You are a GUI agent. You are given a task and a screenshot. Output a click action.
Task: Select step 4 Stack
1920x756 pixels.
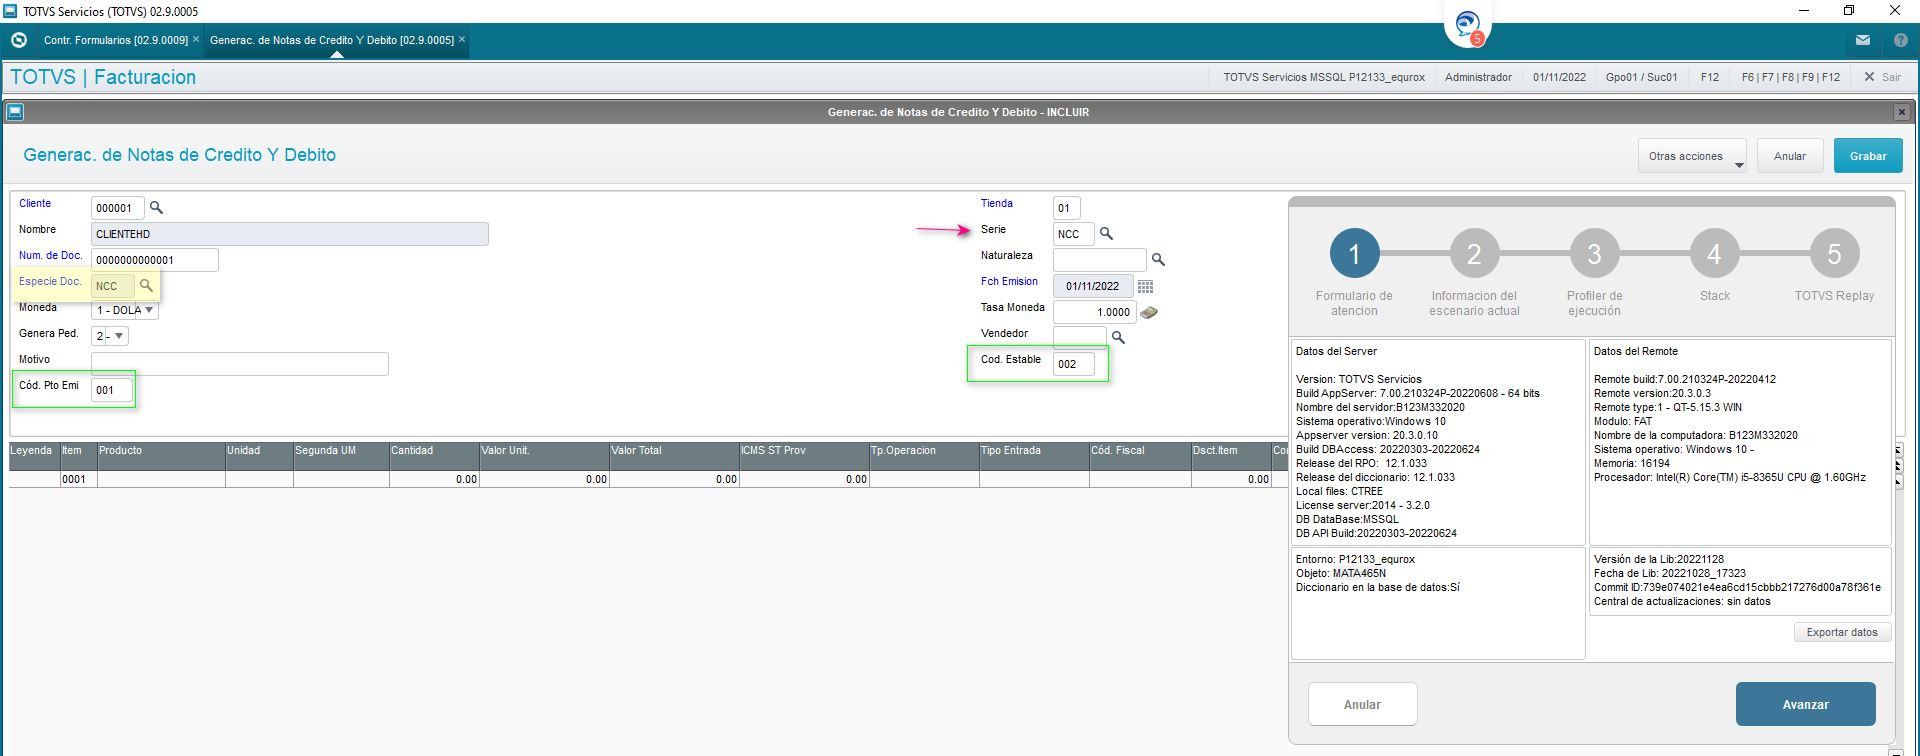[x=1714, y=254]
